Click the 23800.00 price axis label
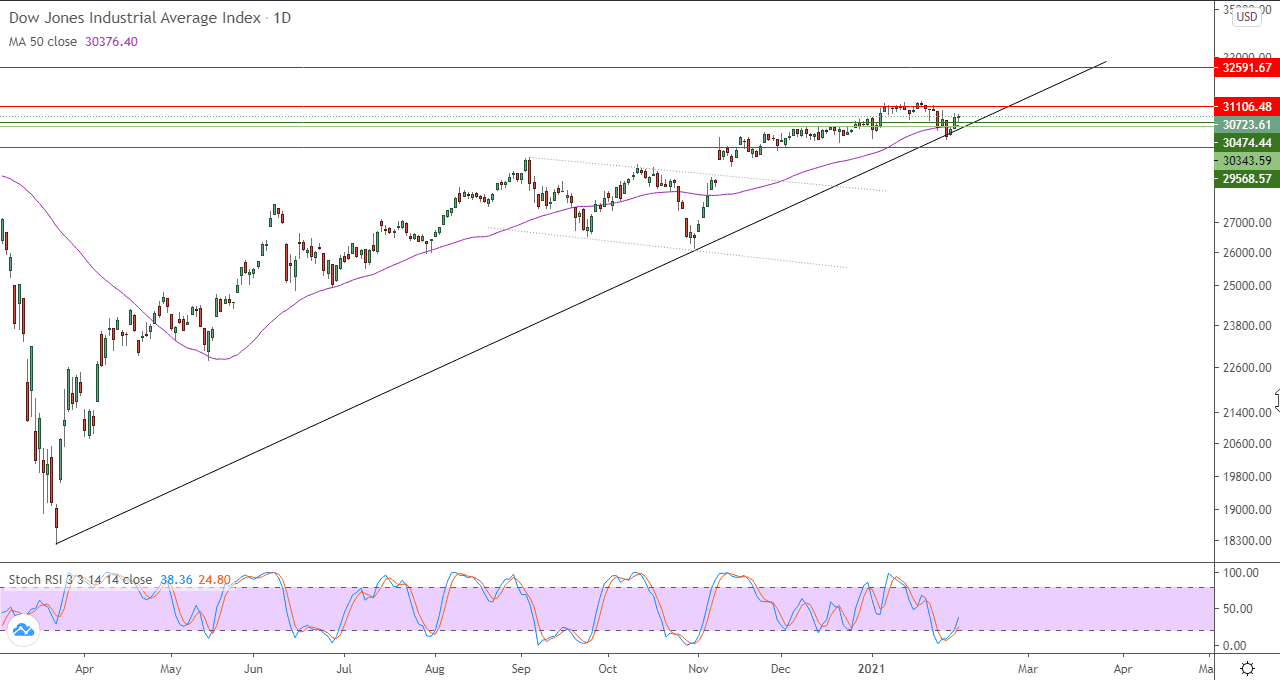The image size is (1280, 680). (1246, 326)
